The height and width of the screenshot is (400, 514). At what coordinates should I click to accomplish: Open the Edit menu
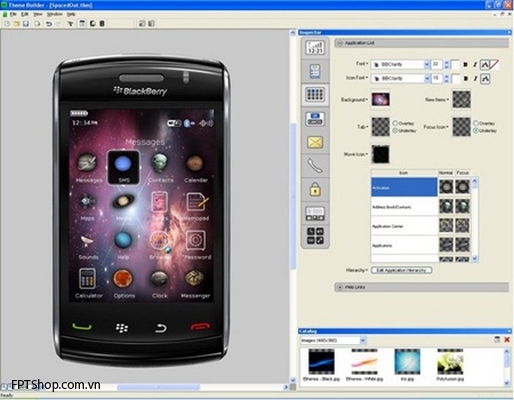coord(25,14)
